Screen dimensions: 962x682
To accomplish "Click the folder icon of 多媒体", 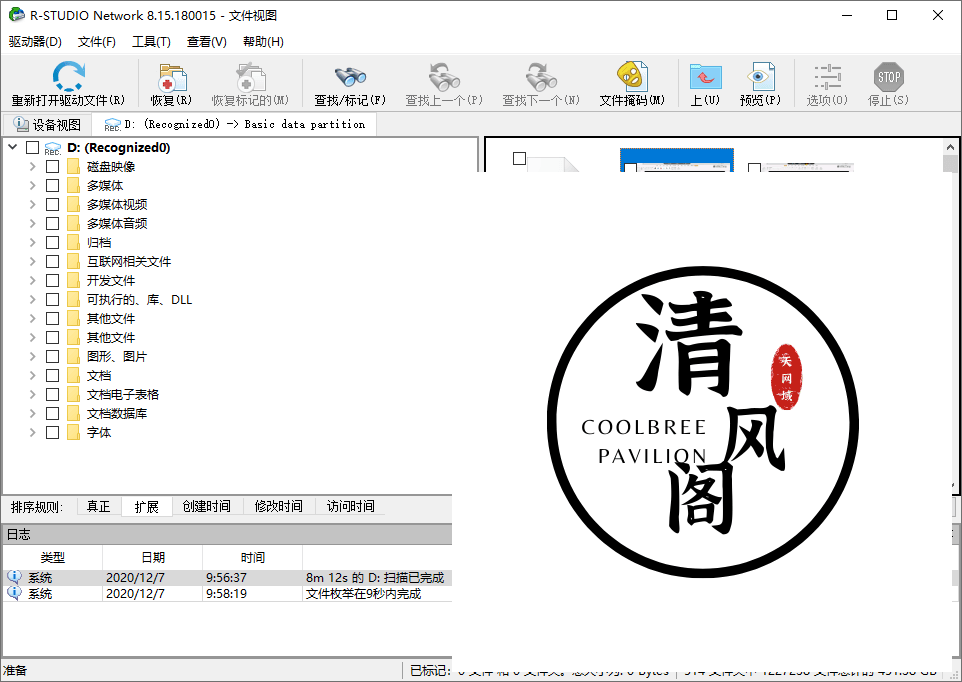I will pyautogui.click(x=74, y=185).
